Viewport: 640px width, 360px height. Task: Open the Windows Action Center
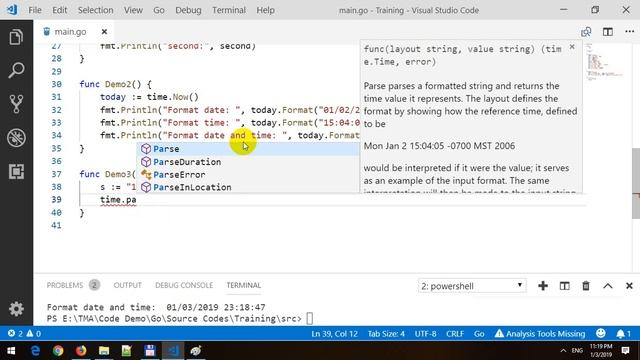pyautogui.click(x=625, y=351)
